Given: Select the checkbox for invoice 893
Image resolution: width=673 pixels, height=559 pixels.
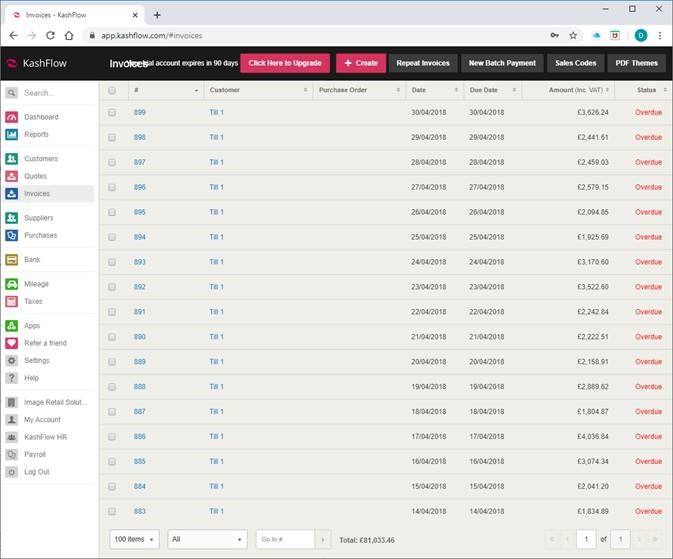Looking at the screenshot, I should tap(112, 262).
